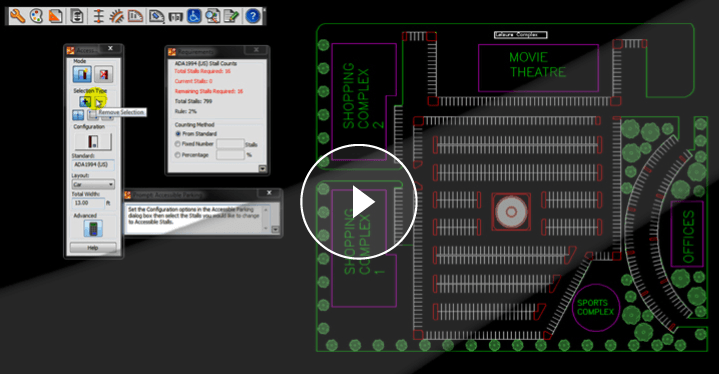Play the video overlay
The height and width of the screenshot is (374, 719).
pyautogui.click(x=359, y=202)
